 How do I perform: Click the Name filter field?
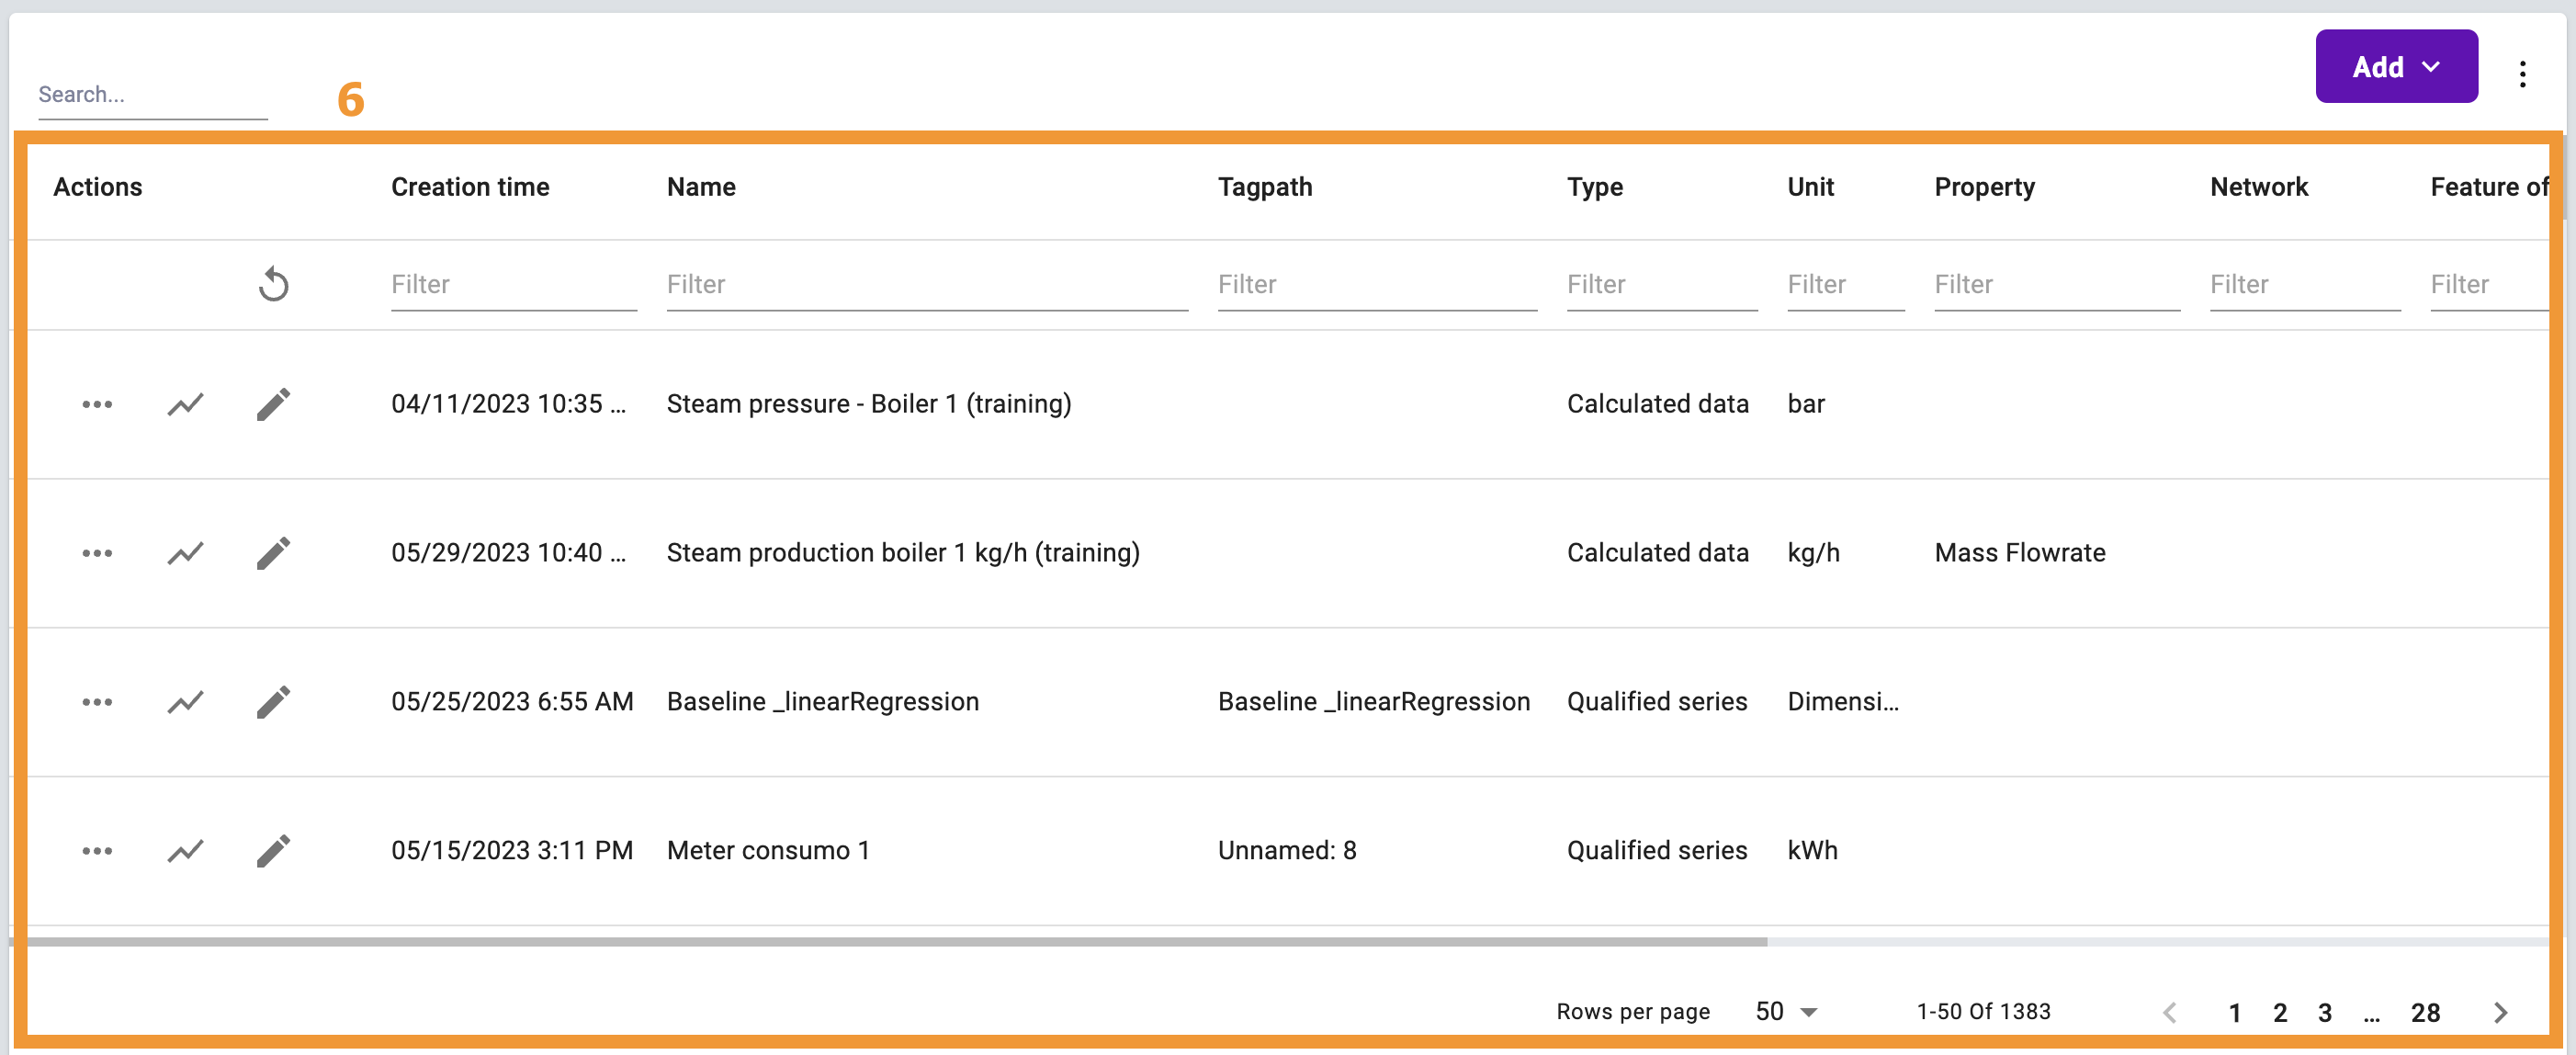(927, 285)
